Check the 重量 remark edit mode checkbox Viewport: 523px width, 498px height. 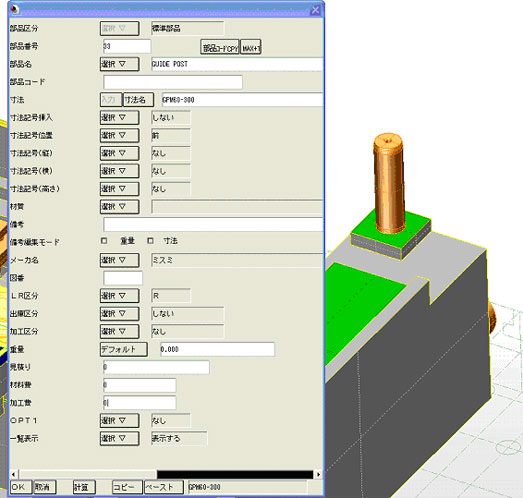point(104,240)
